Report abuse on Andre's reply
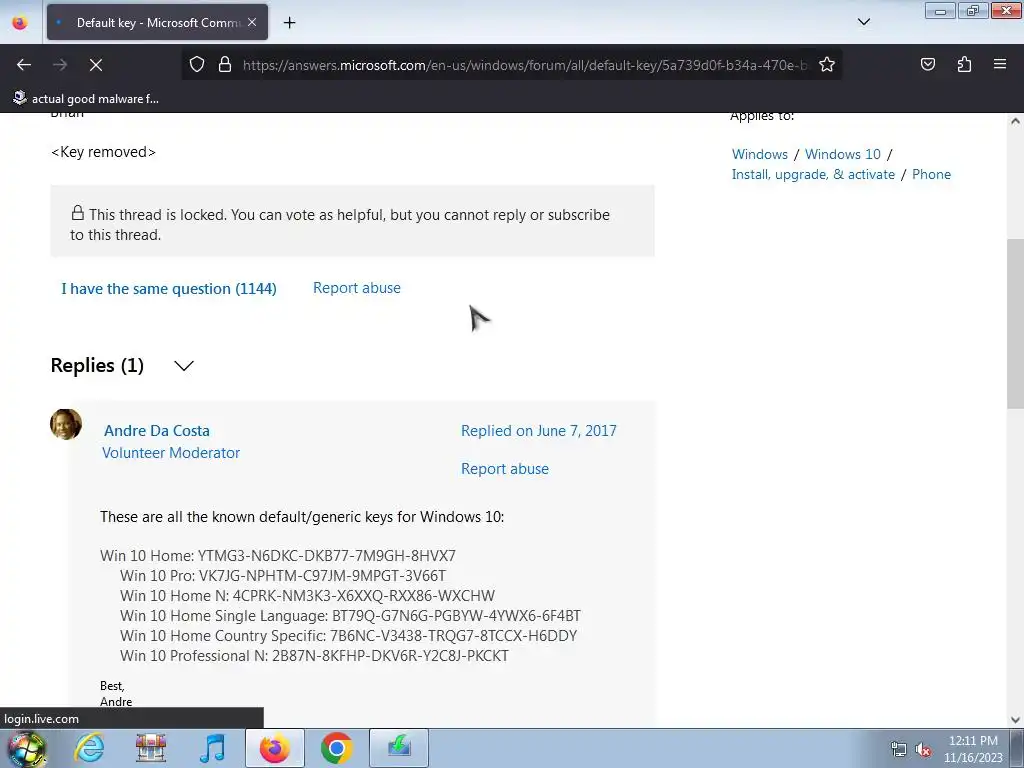The width and height of the screenshot is (1024, 768). tap(505, 469)
